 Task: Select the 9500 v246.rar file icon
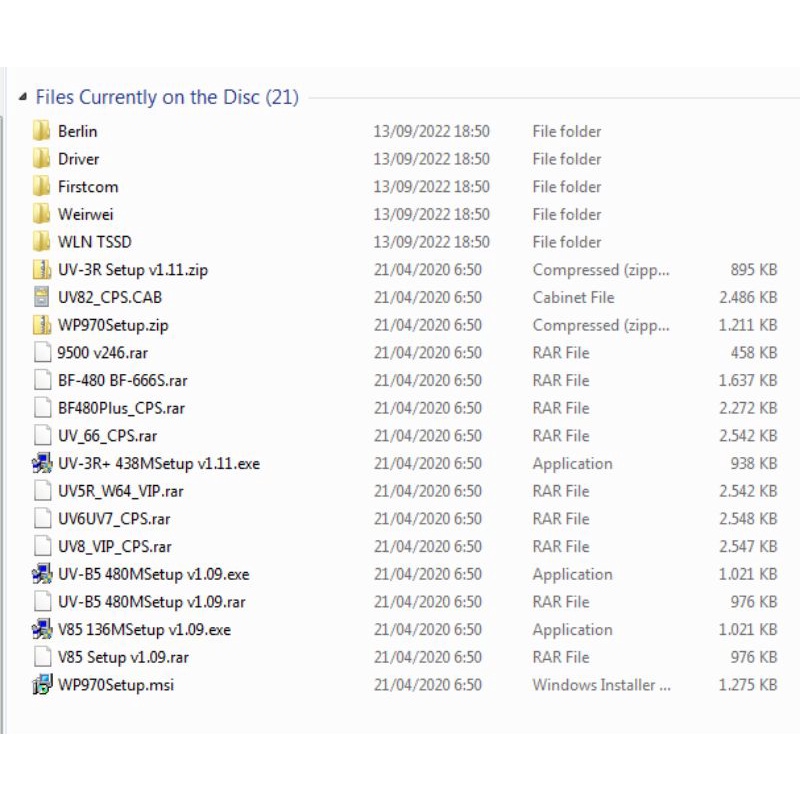coord(41,353)
